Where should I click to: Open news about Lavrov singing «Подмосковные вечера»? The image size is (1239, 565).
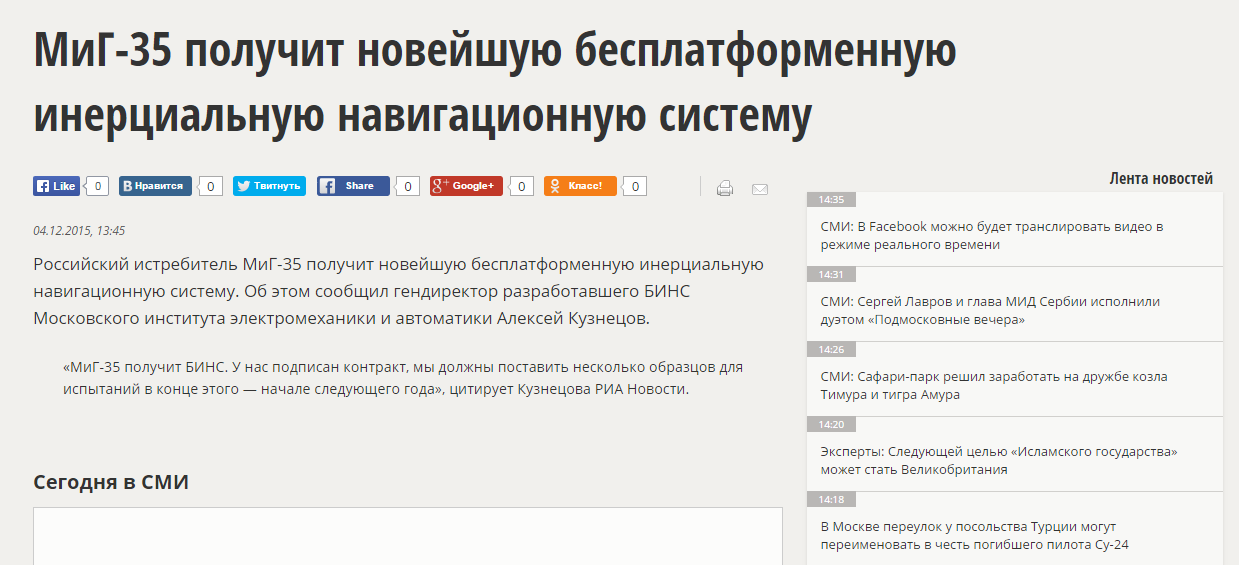point(990,310)
